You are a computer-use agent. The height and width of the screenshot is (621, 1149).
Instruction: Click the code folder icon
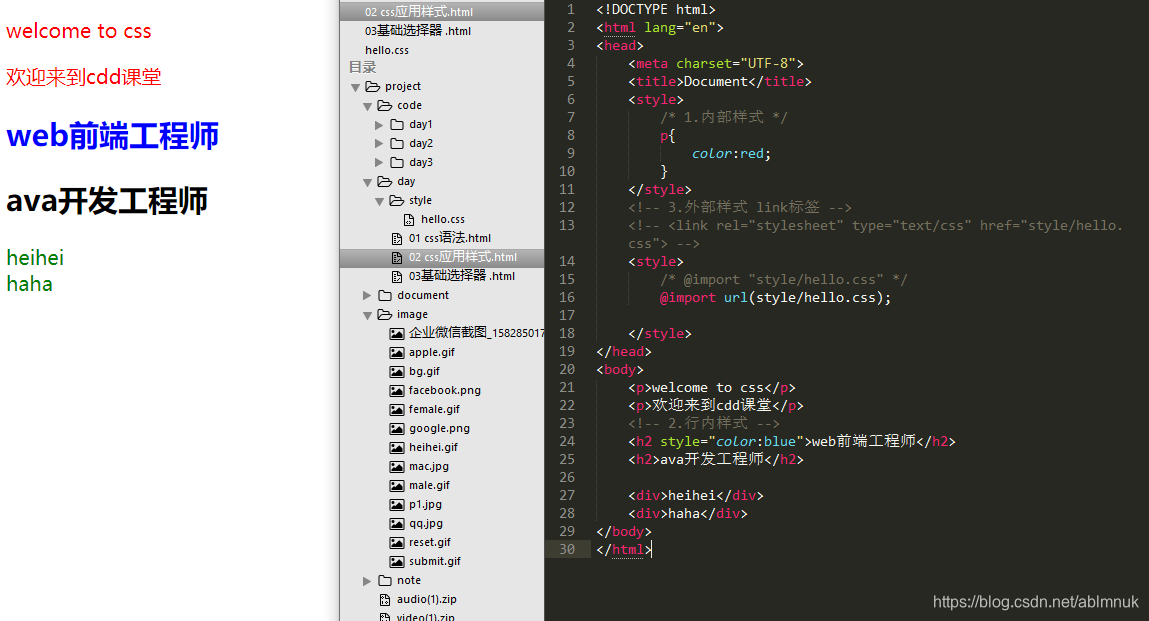[x=385, y=106]
